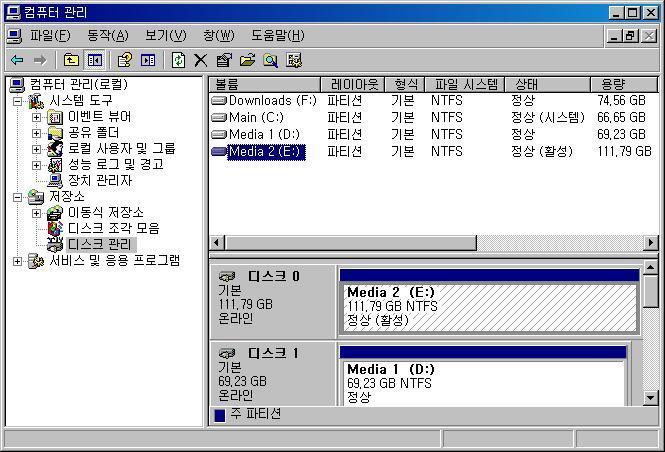Click the 74.56 GB capacity cell

[x=621, y=100]
